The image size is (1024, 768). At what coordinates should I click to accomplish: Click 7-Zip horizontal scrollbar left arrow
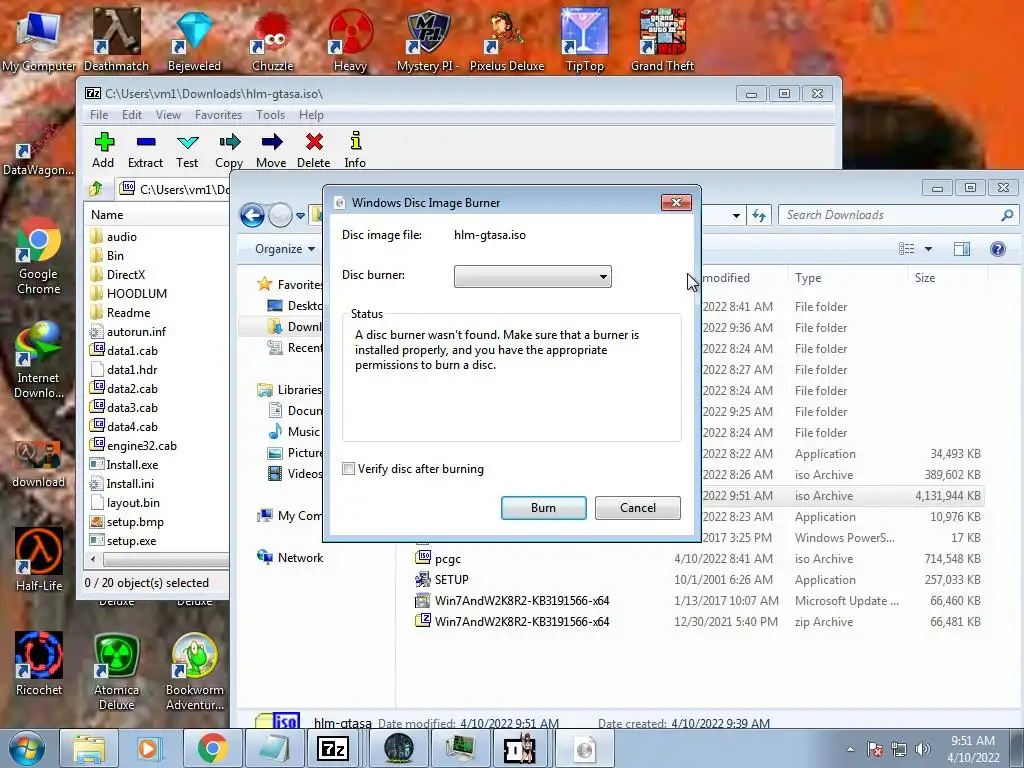[x=93, y=560]
